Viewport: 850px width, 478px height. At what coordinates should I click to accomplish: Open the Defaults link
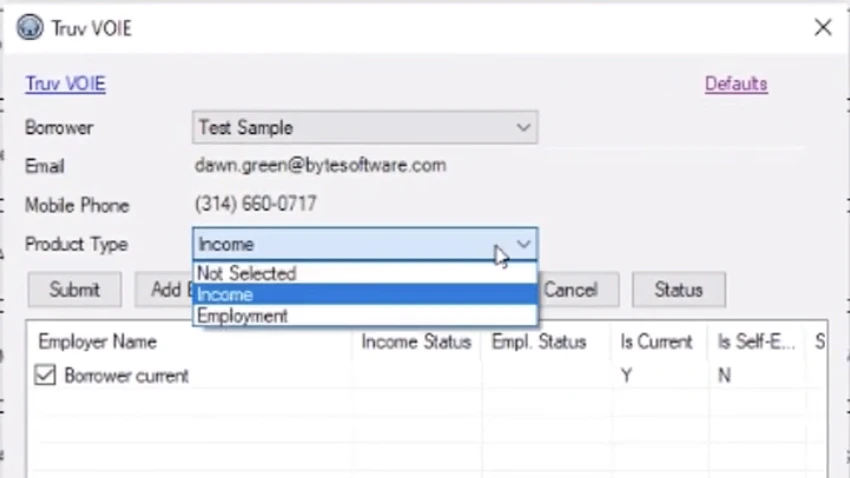(x=736, y=84)
